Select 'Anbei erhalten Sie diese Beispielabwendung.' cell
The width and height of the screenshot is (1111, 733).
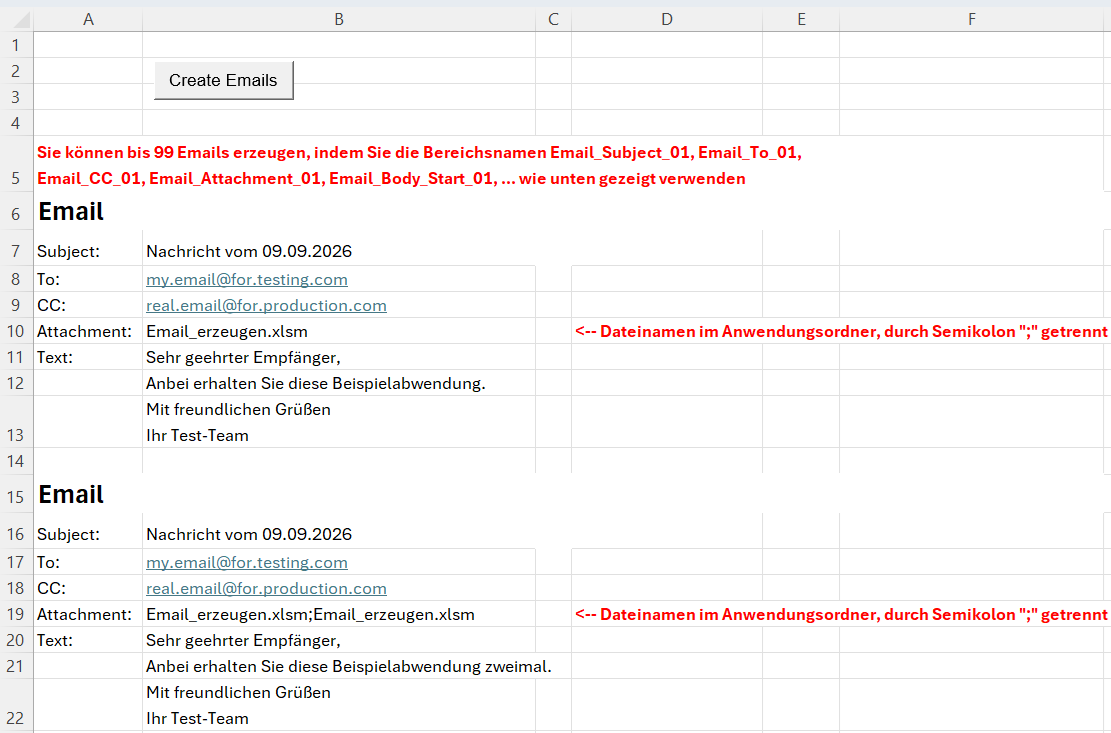tap(316, 384)
